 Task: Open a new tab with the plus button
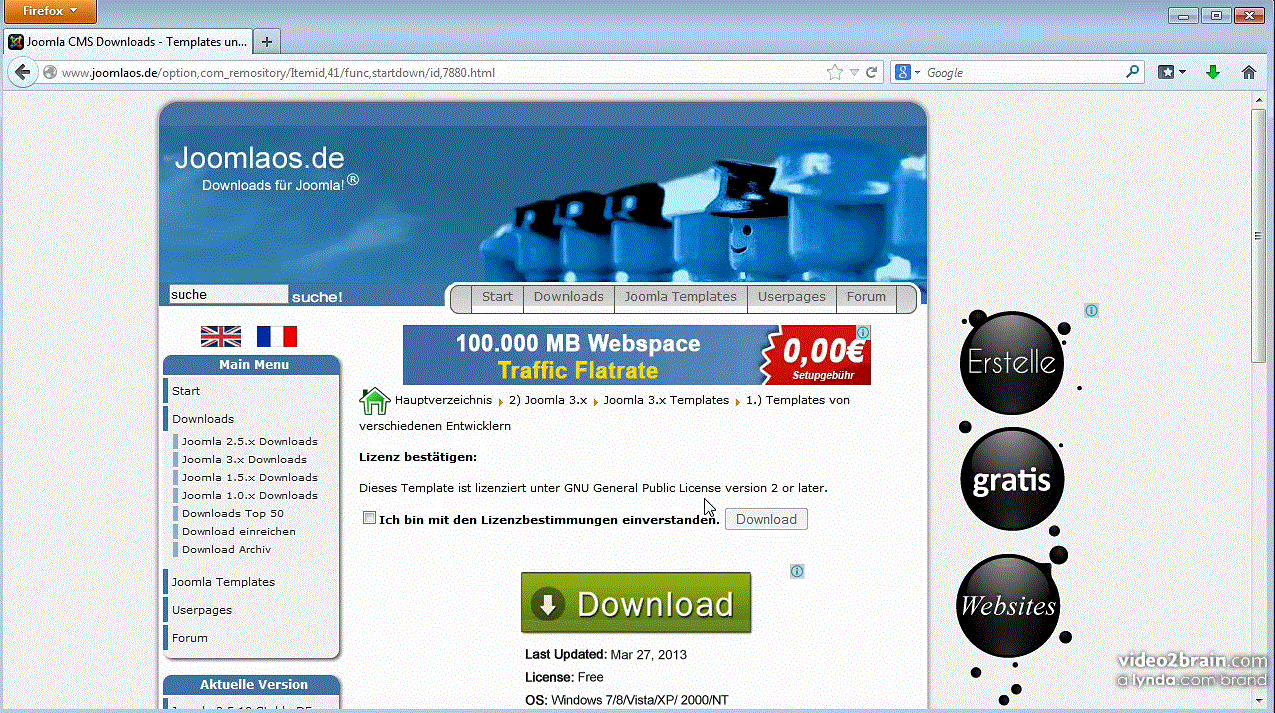coord(266,42)
